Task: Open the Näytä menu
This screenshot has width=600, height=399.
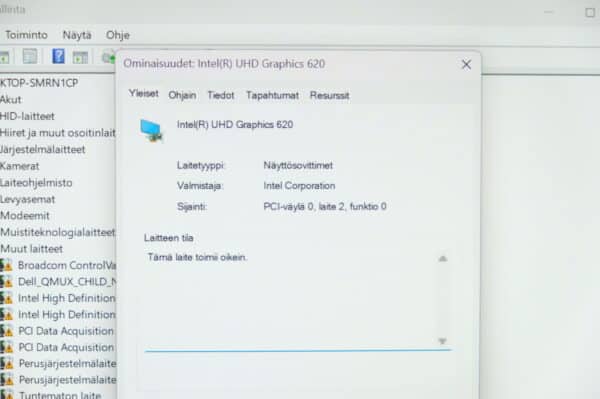Action: tap(77, 35)
